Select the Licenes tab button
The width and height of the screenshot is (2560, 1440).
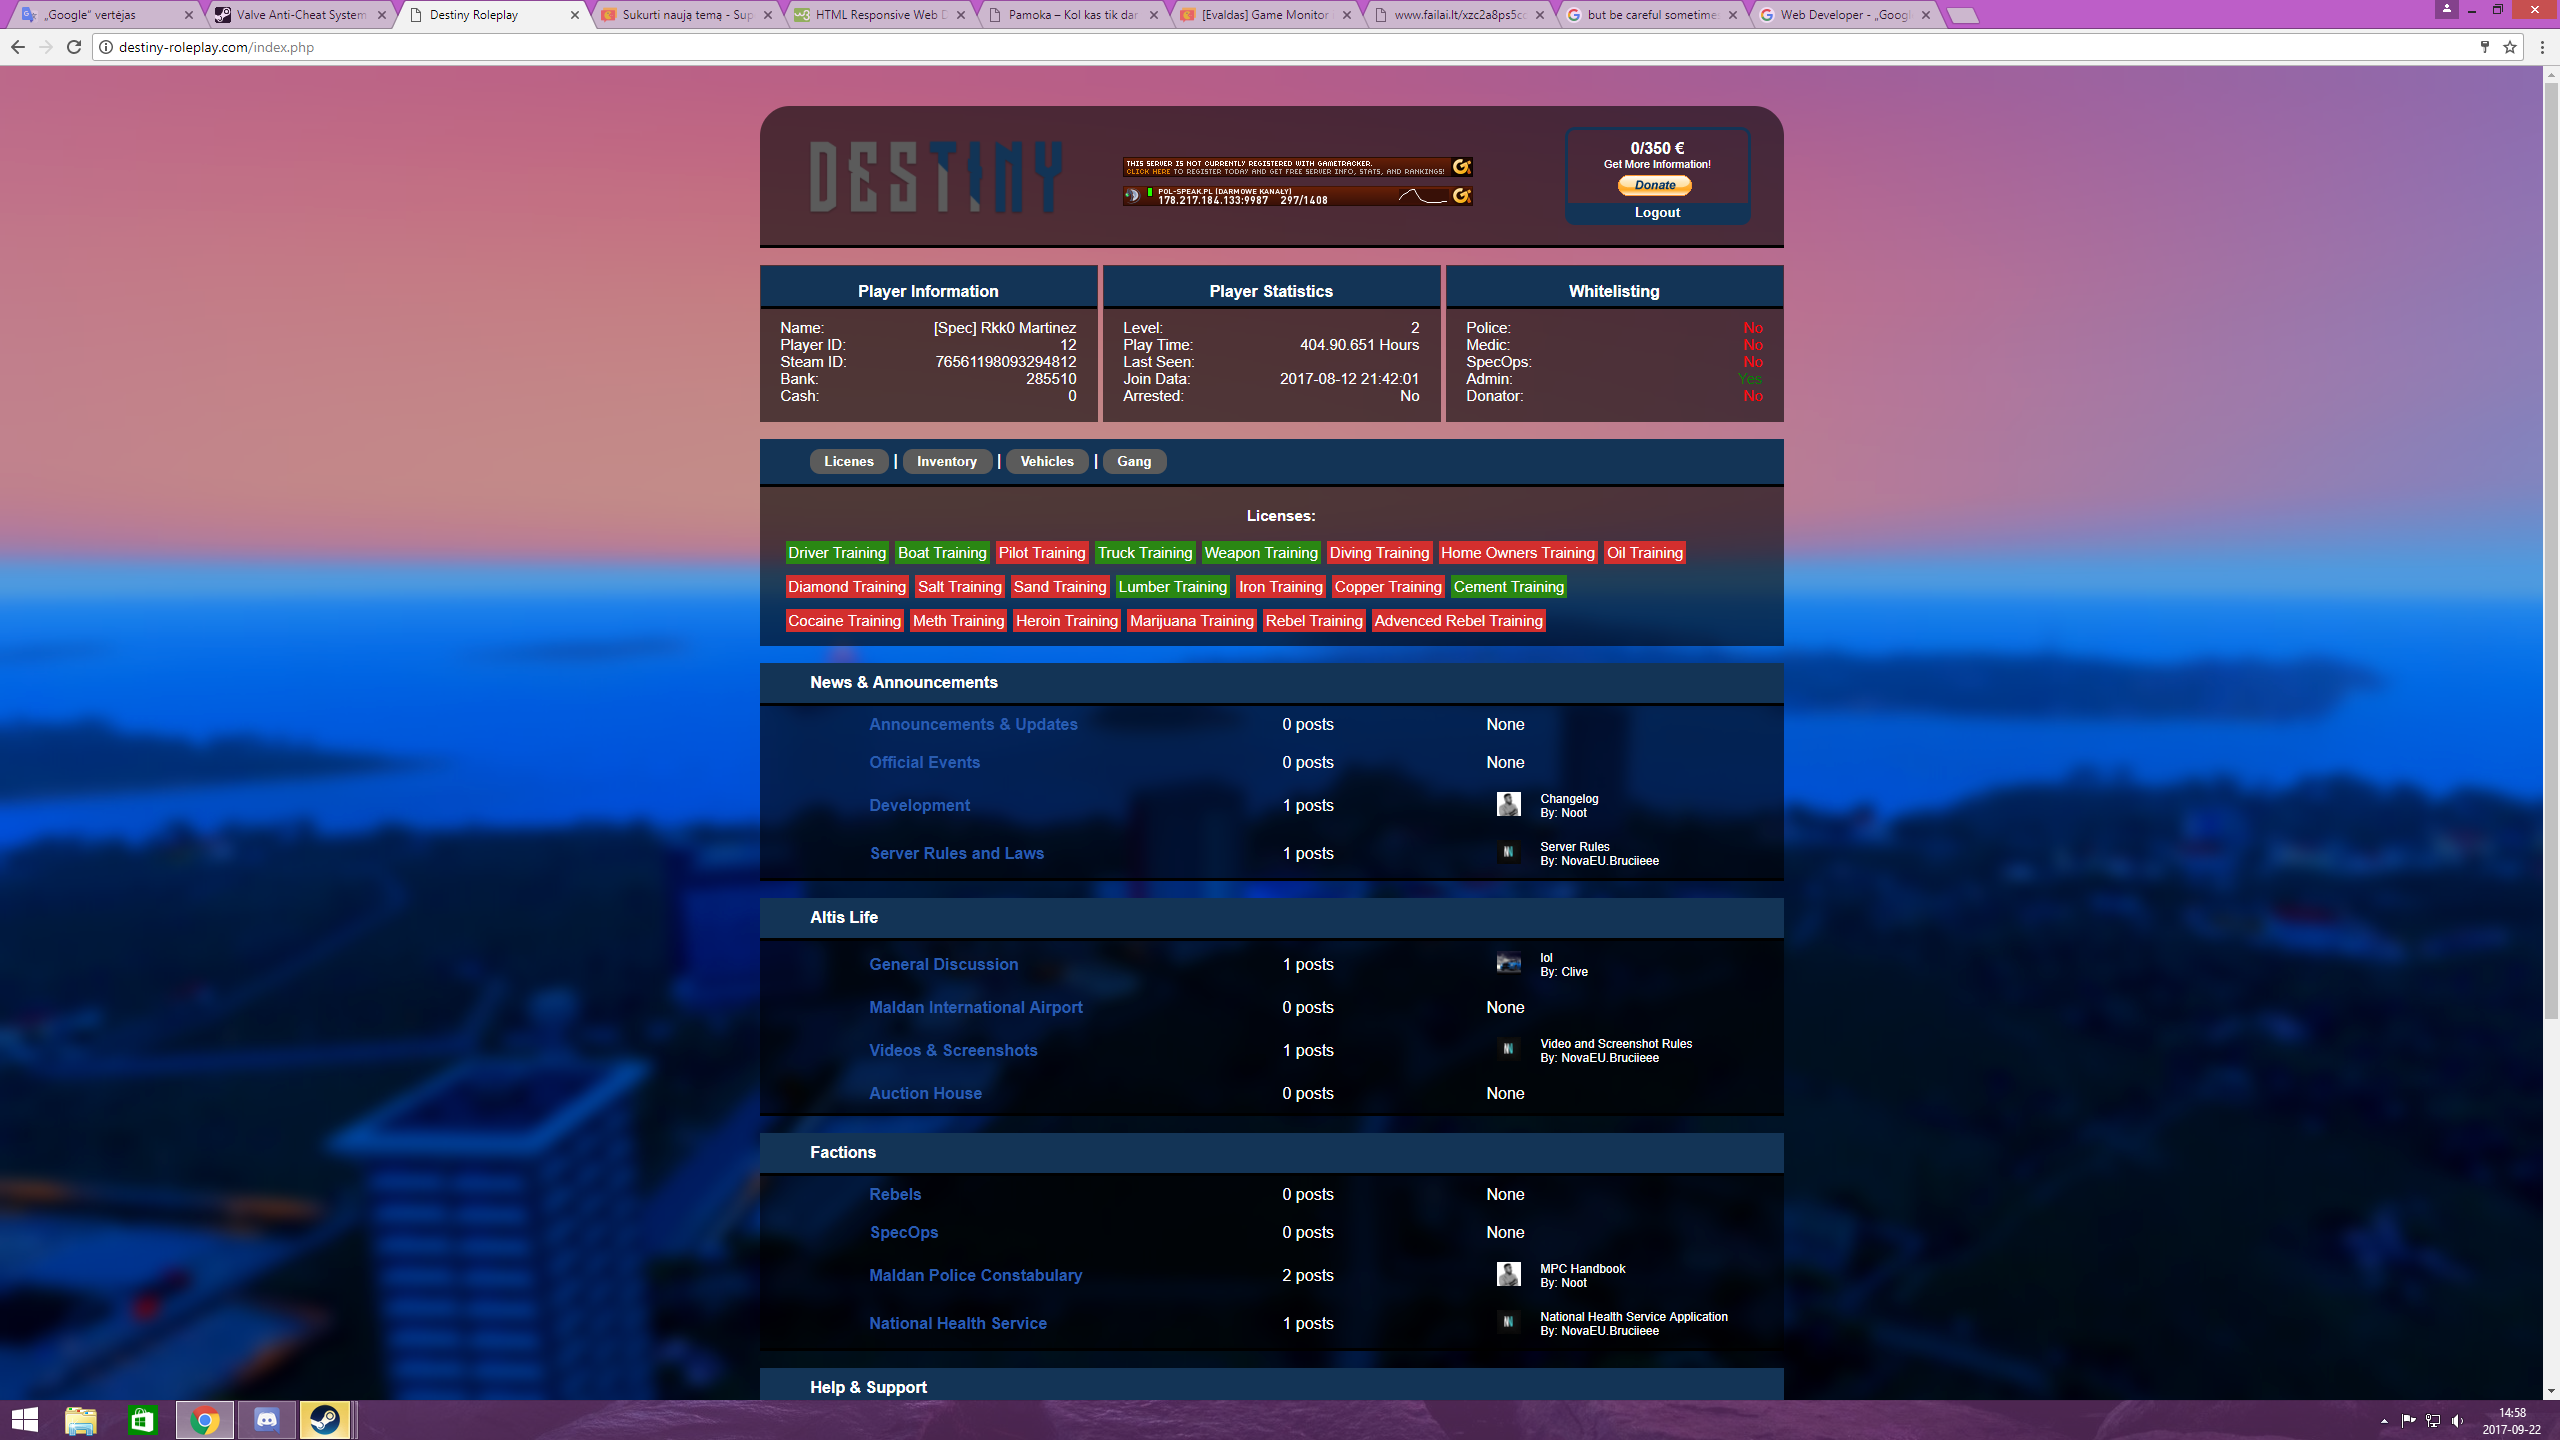849,461
